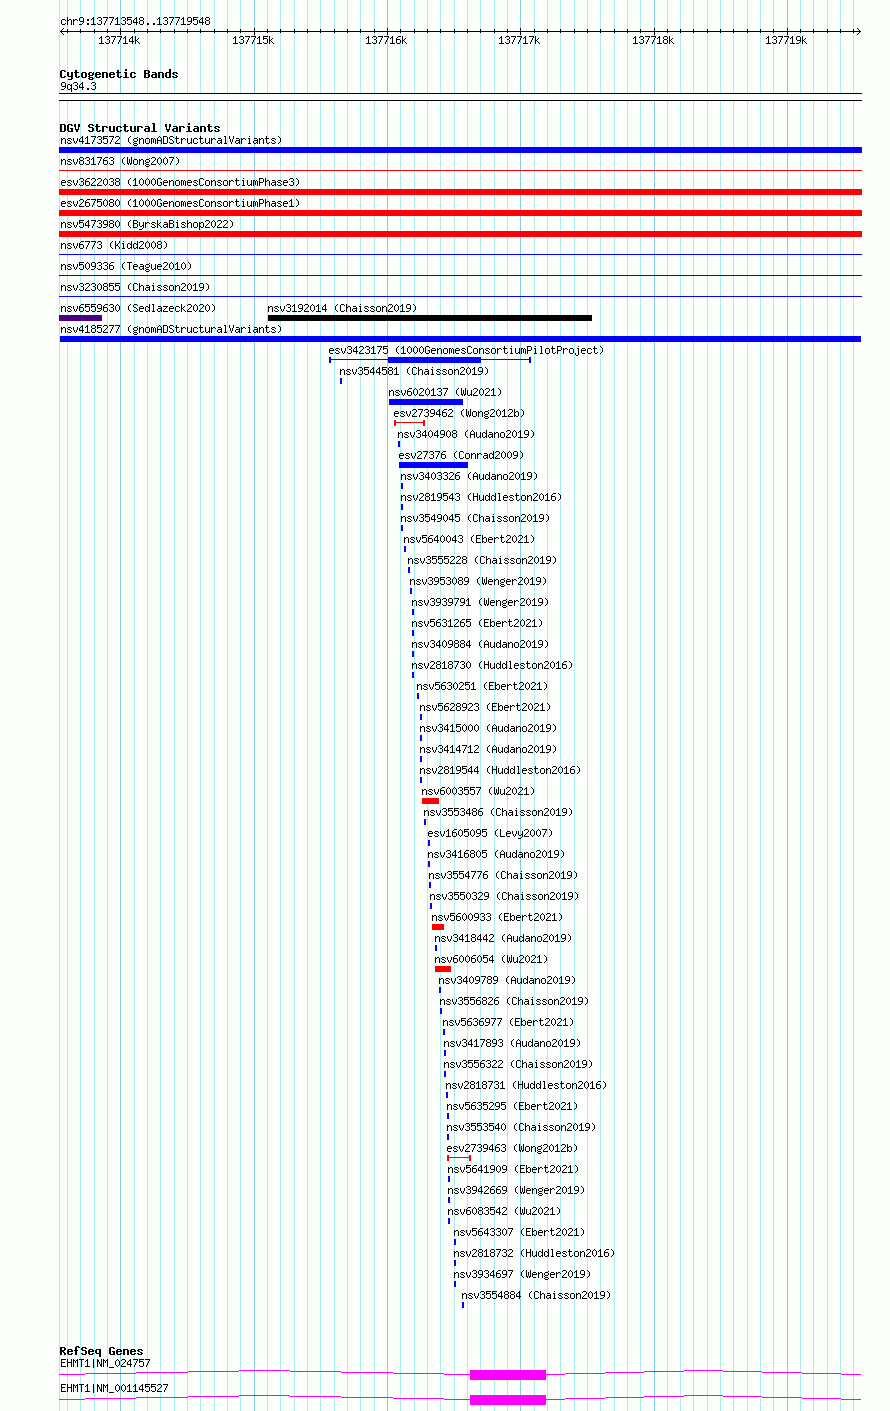Select the nsv831763 (Wong2007) variant
Image resolution: width=890 pixels, height=1411 pixels.
[x=120, y=161]
